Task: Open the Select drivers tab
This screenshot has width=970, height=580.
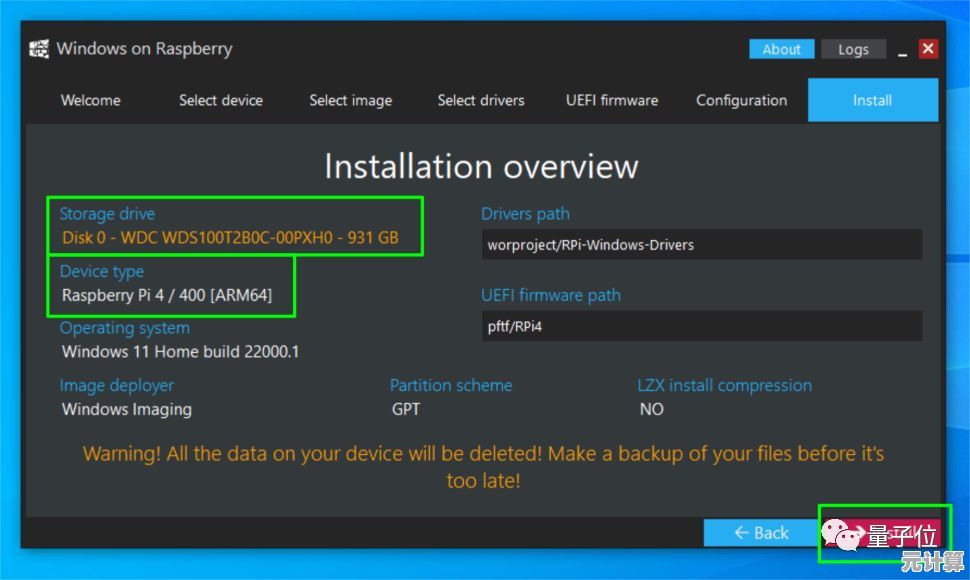Action: 481,100
